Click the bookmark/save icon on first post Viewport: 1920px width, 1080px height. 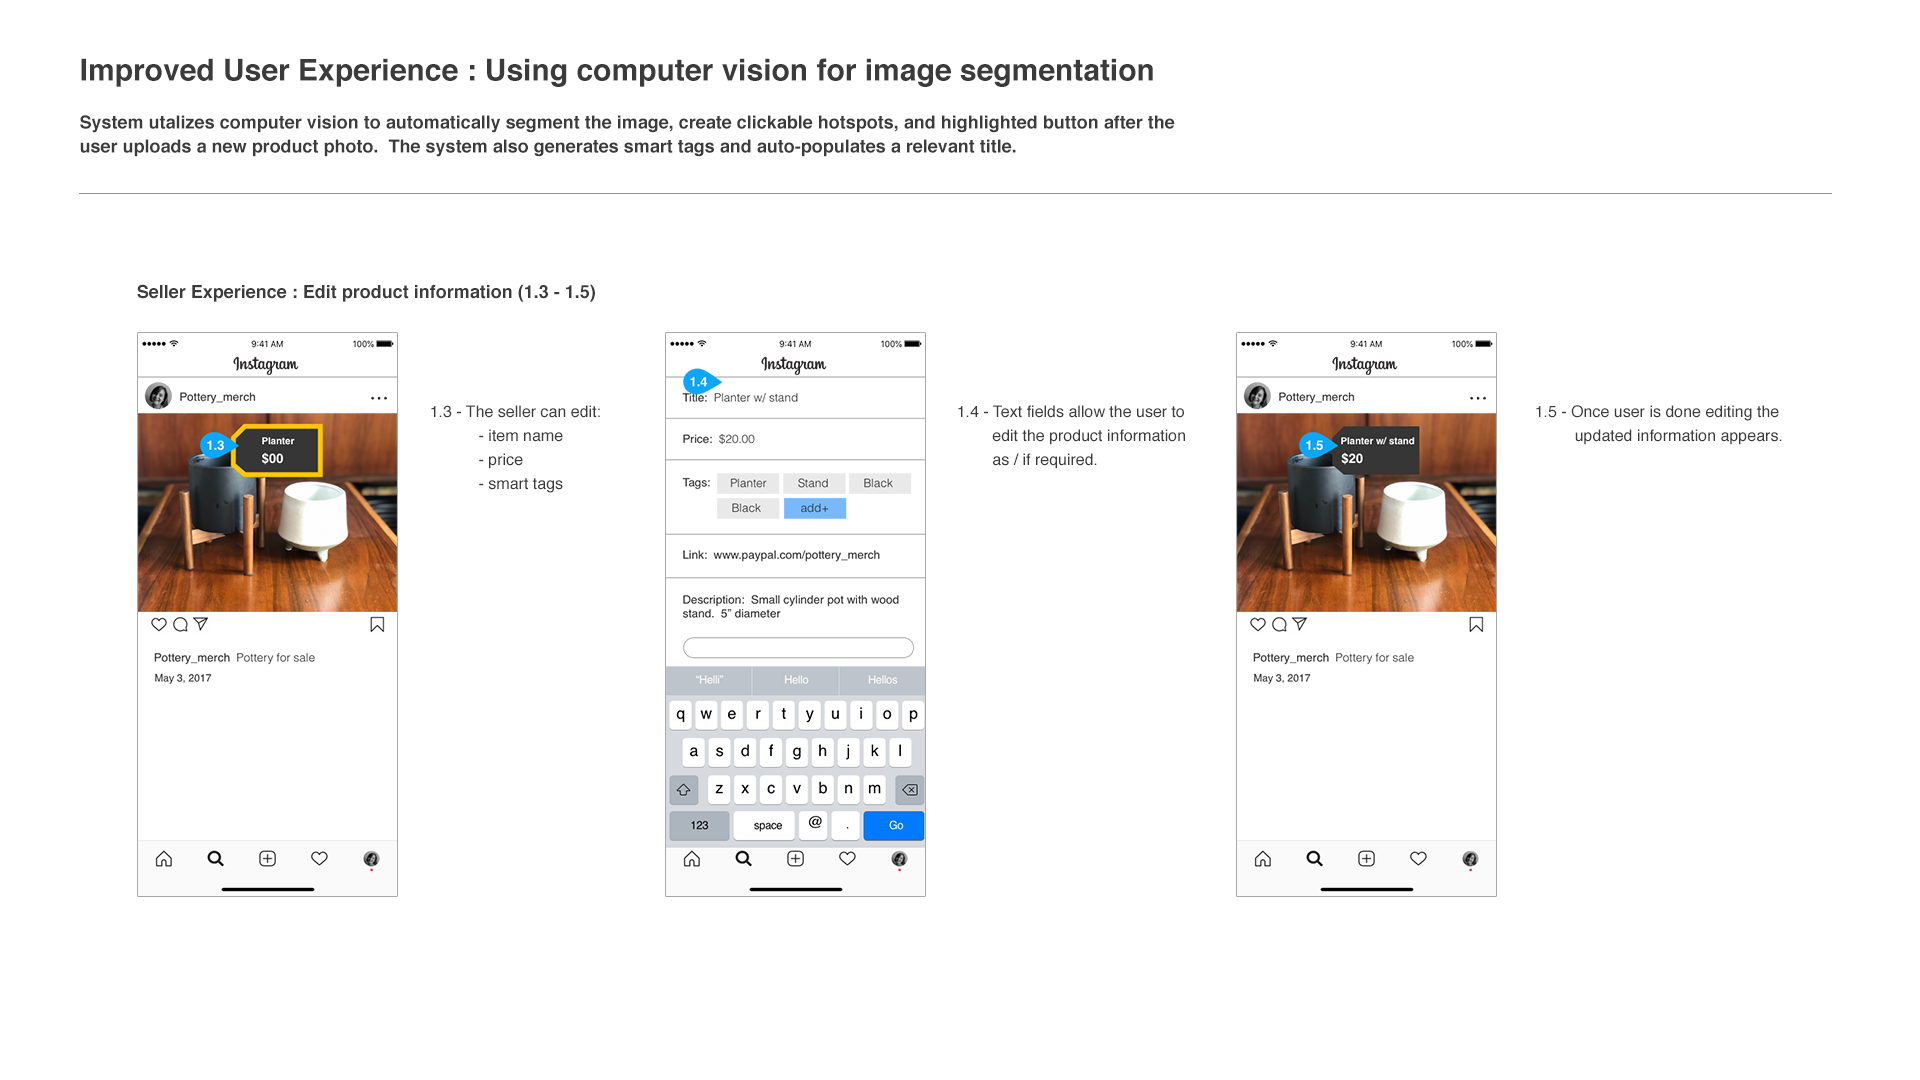[382, 624]
